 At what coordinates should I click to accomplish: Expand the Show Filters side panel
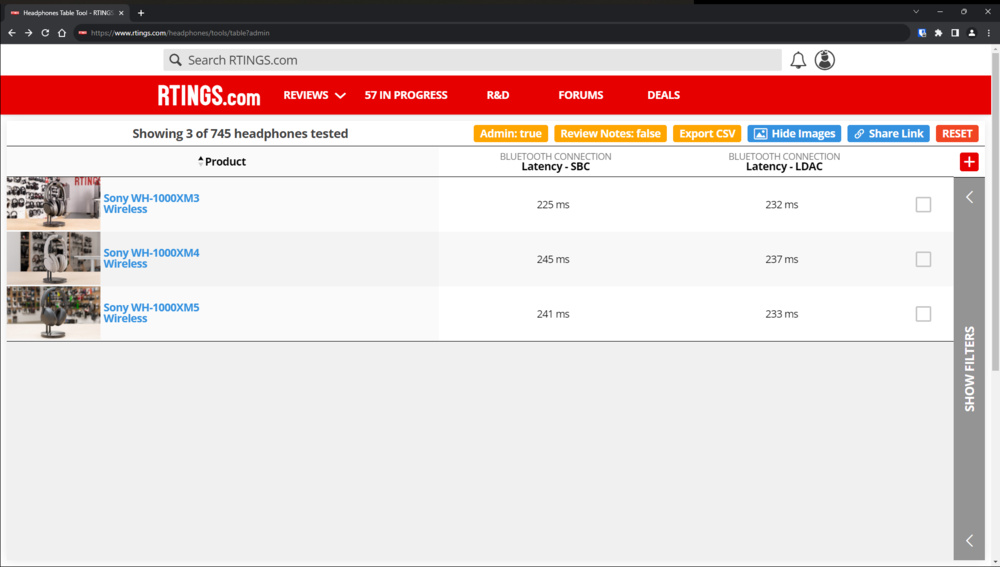[969, 368]
